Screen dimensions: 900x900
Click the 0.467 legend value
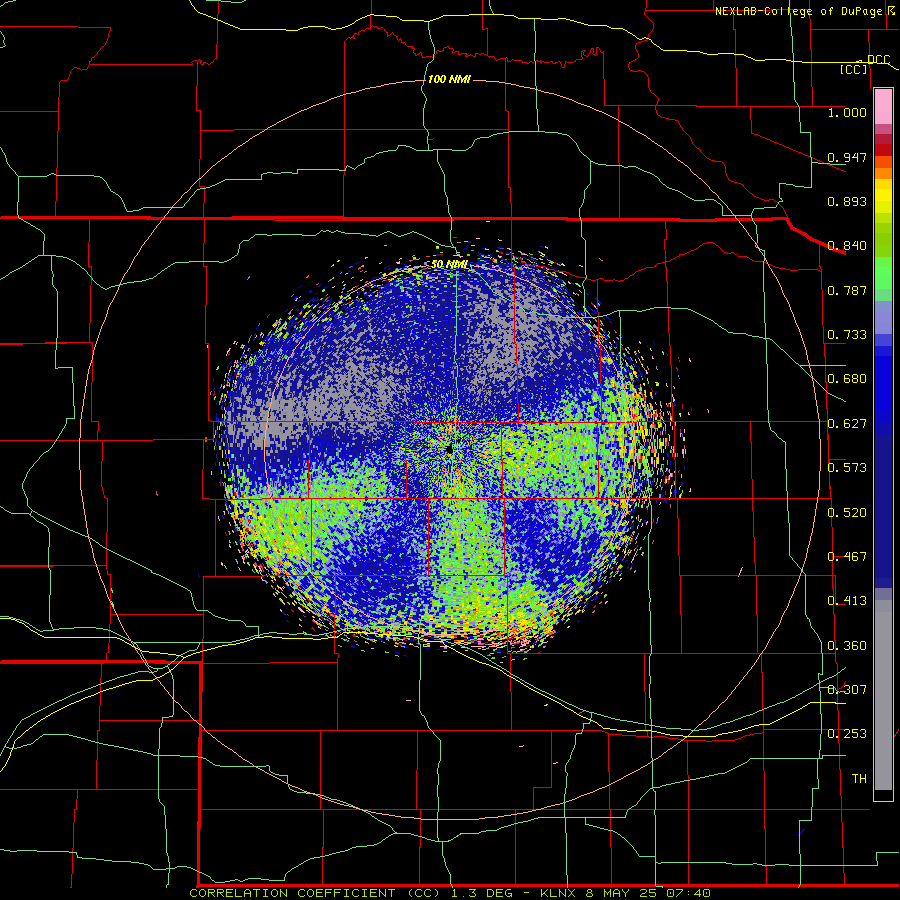tap(847, 557)
